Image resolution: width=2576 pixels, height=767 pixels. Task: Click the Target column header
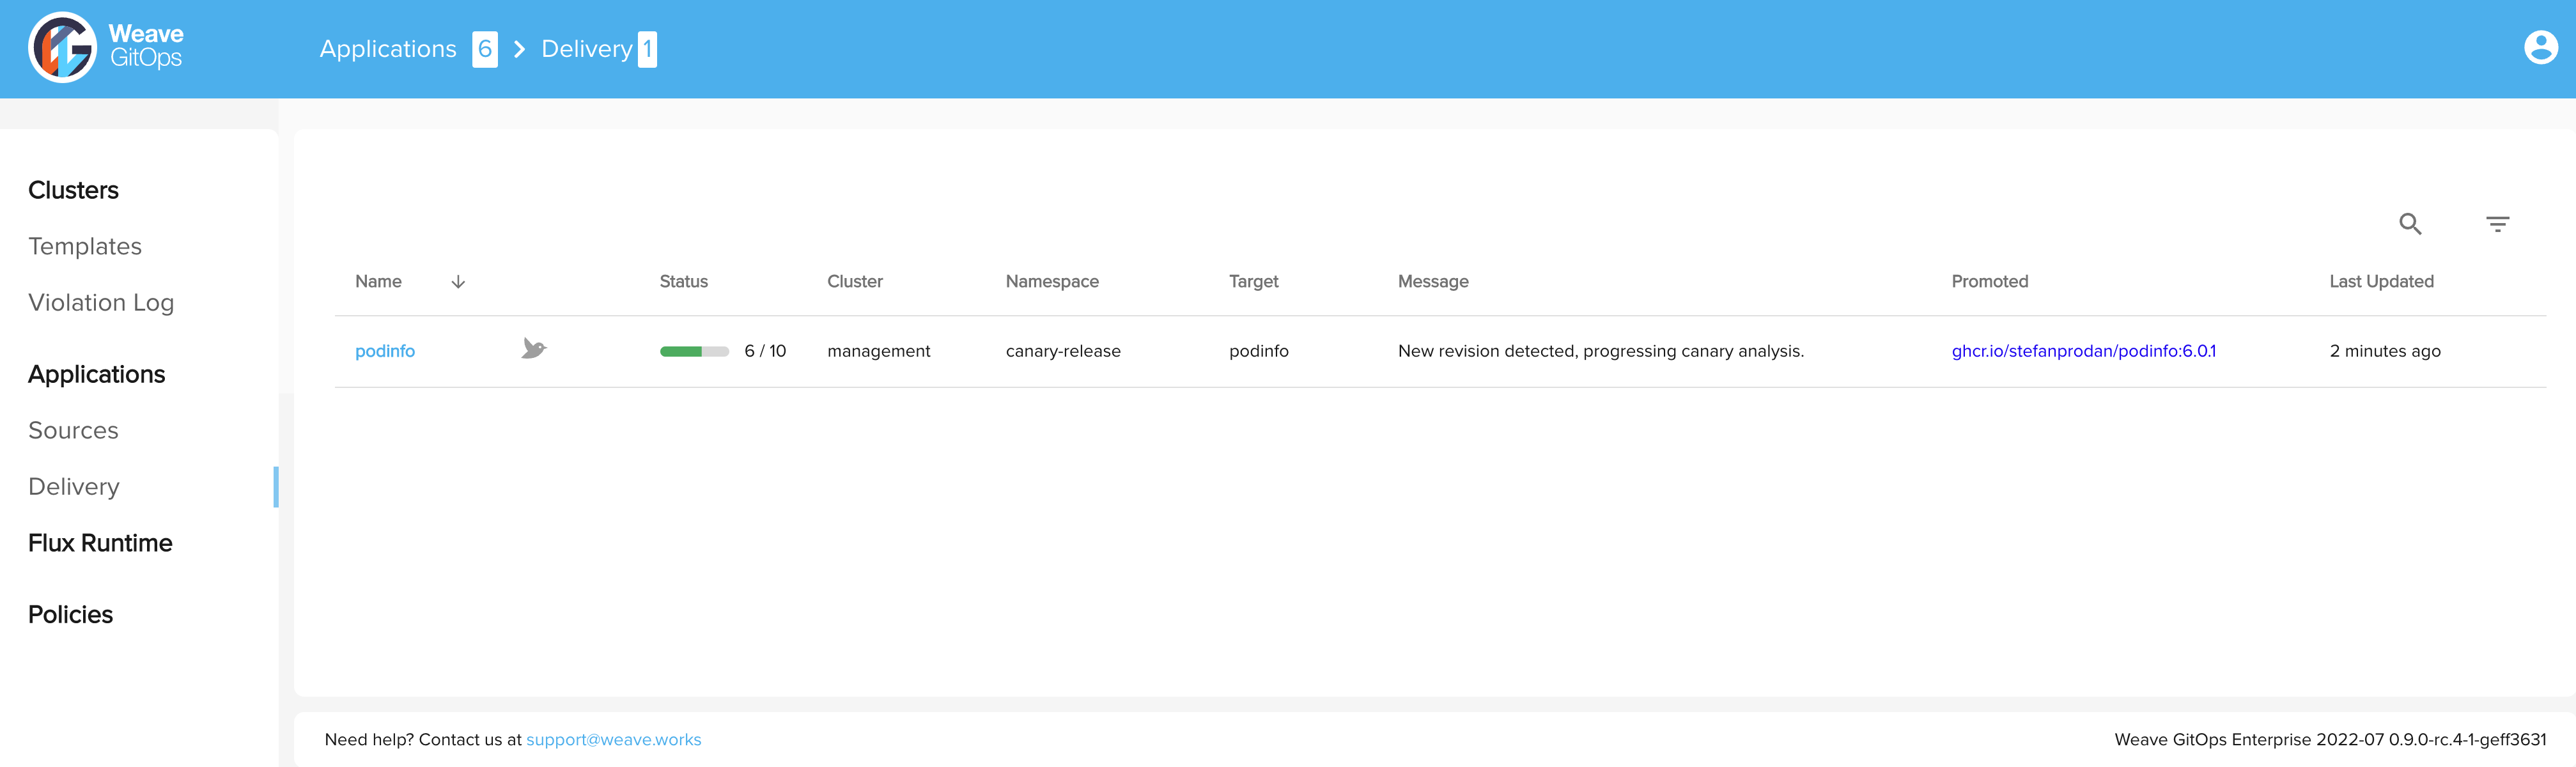pyautogui.click(x=1254, y=282)
